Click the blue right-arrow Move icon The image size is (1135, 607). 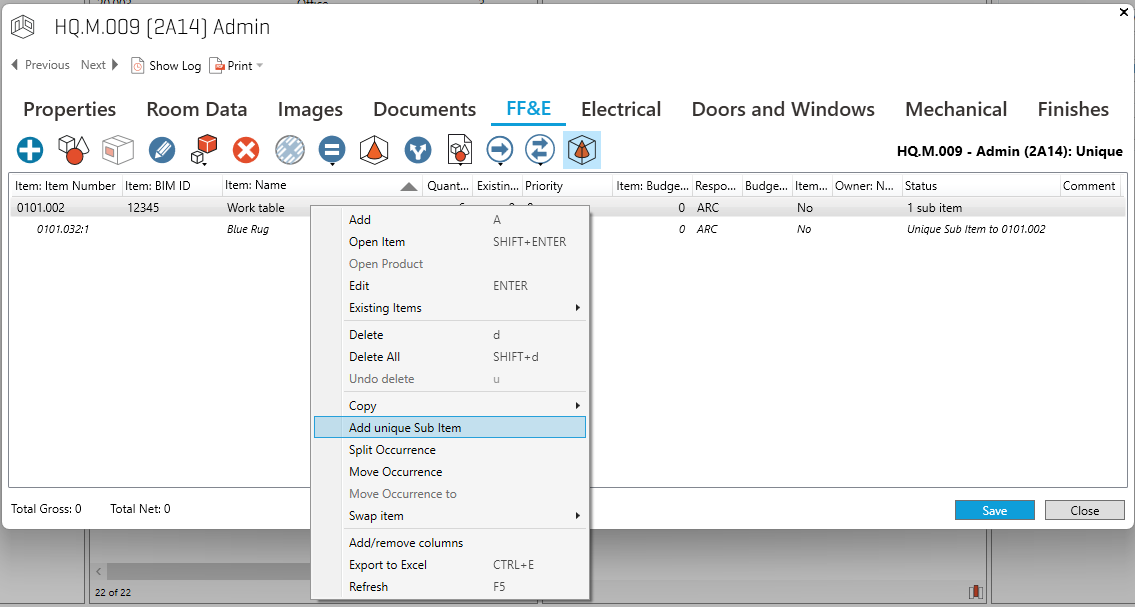[x=499, y=150]
